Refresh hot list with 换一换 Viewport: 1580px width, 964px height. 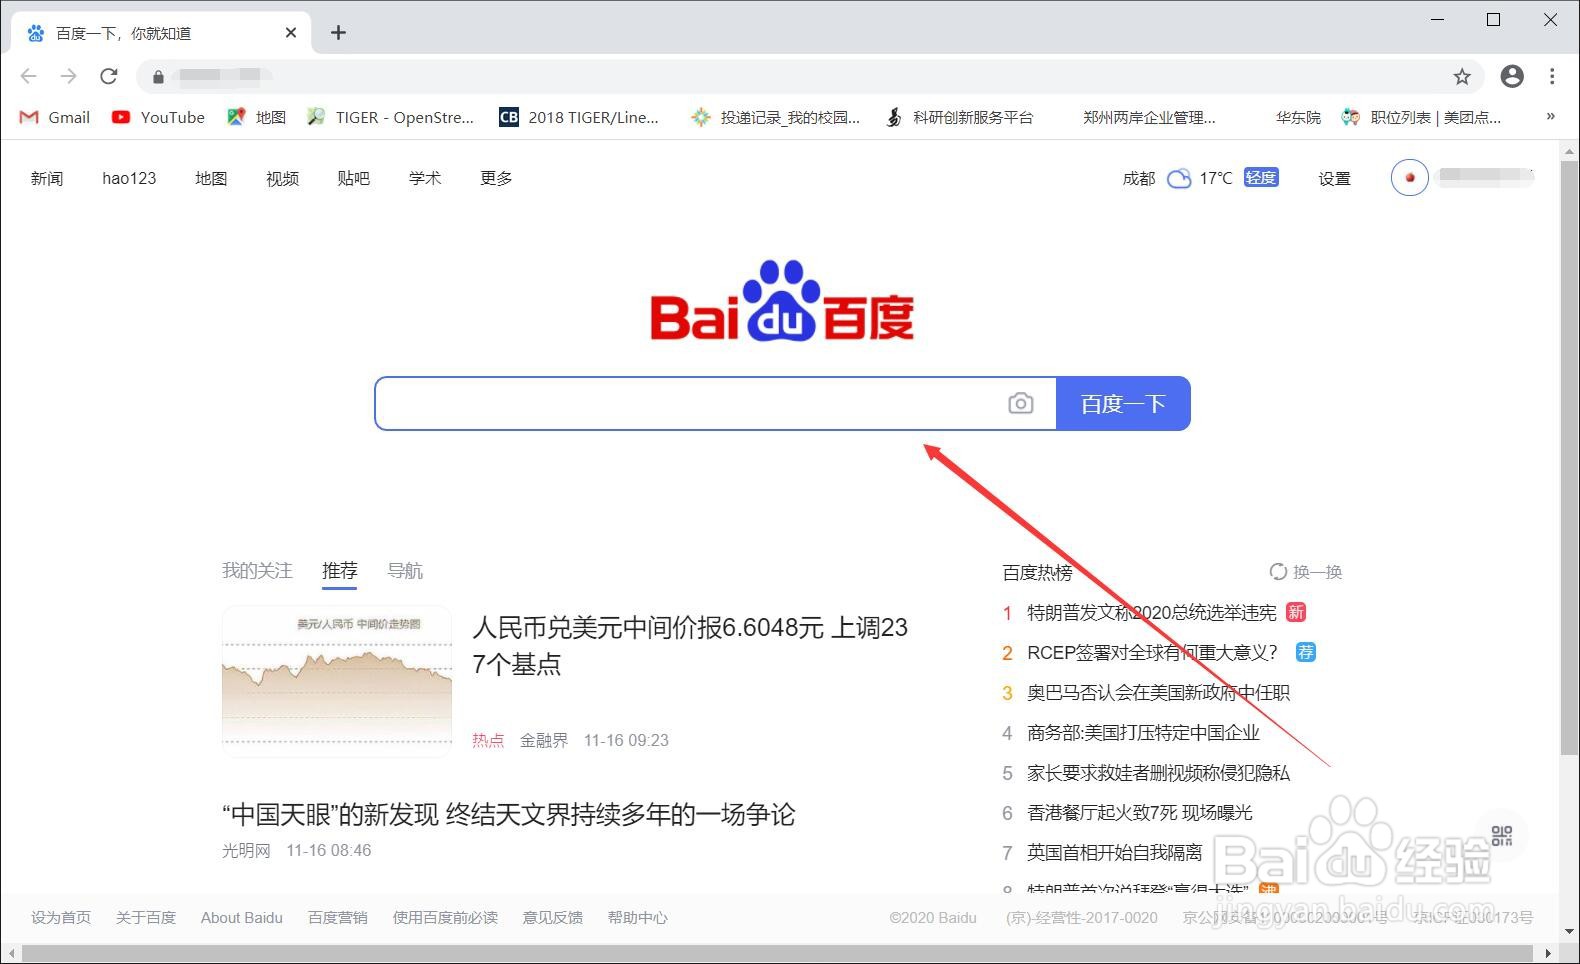point(1306,572)
